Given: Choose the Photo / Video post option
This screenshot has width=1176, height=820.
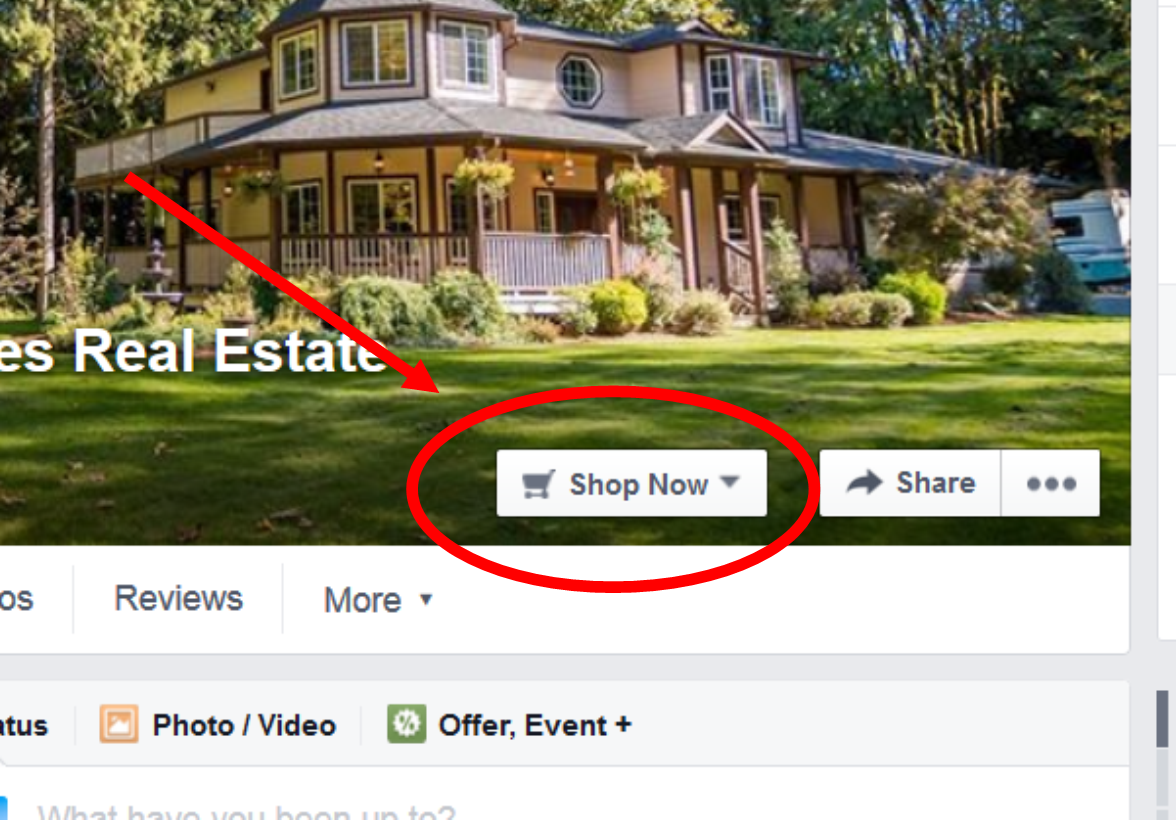Looking at the screenshot, I should [x=218, y=725].
